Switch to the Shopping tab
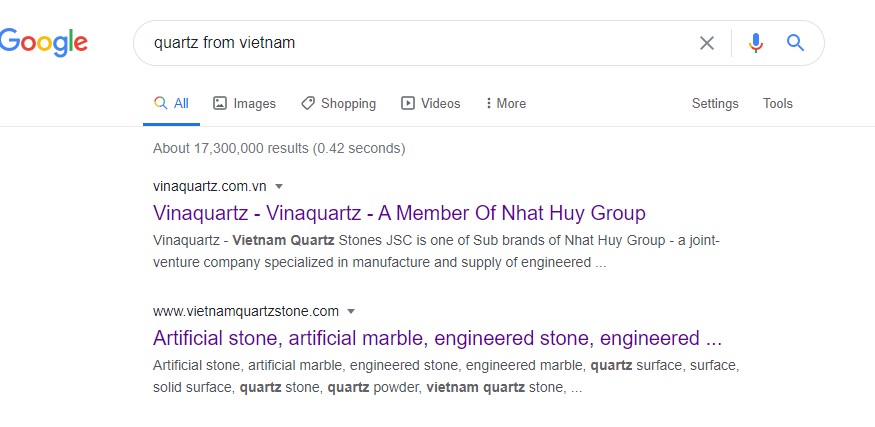Image resolution: width=875 pixels, height=427 pixels. pyautogui.click(x=338, y=103)
